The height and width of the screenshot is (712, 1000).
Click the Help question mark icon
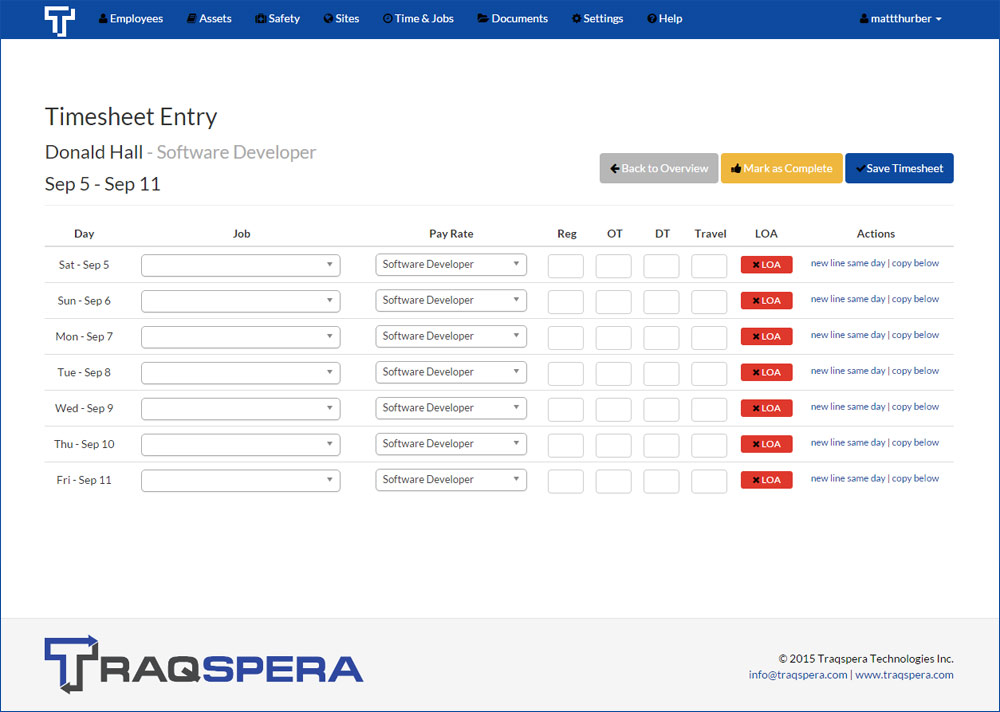click(x=650, y=18)
